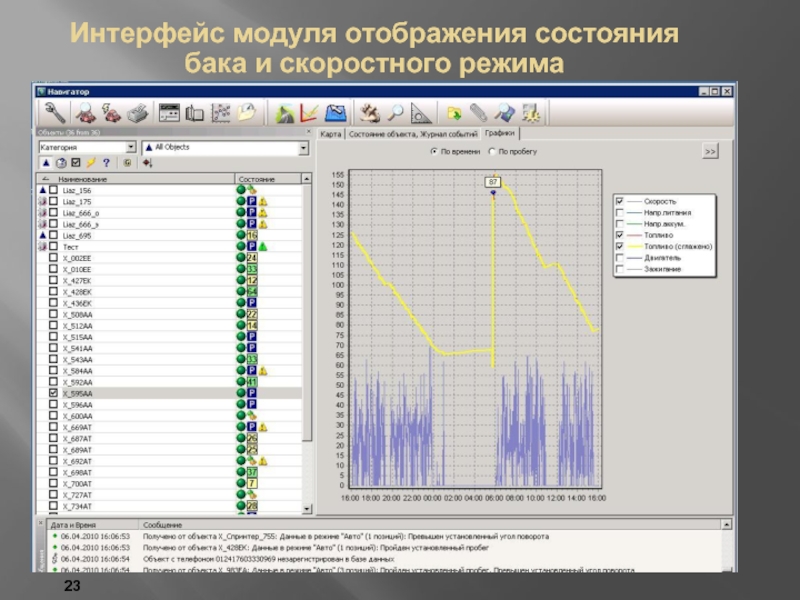The height and width of the screenshot is (600, 800).
Task: Click the parking status icon for Liaz_175
Action: coord(252,201)
